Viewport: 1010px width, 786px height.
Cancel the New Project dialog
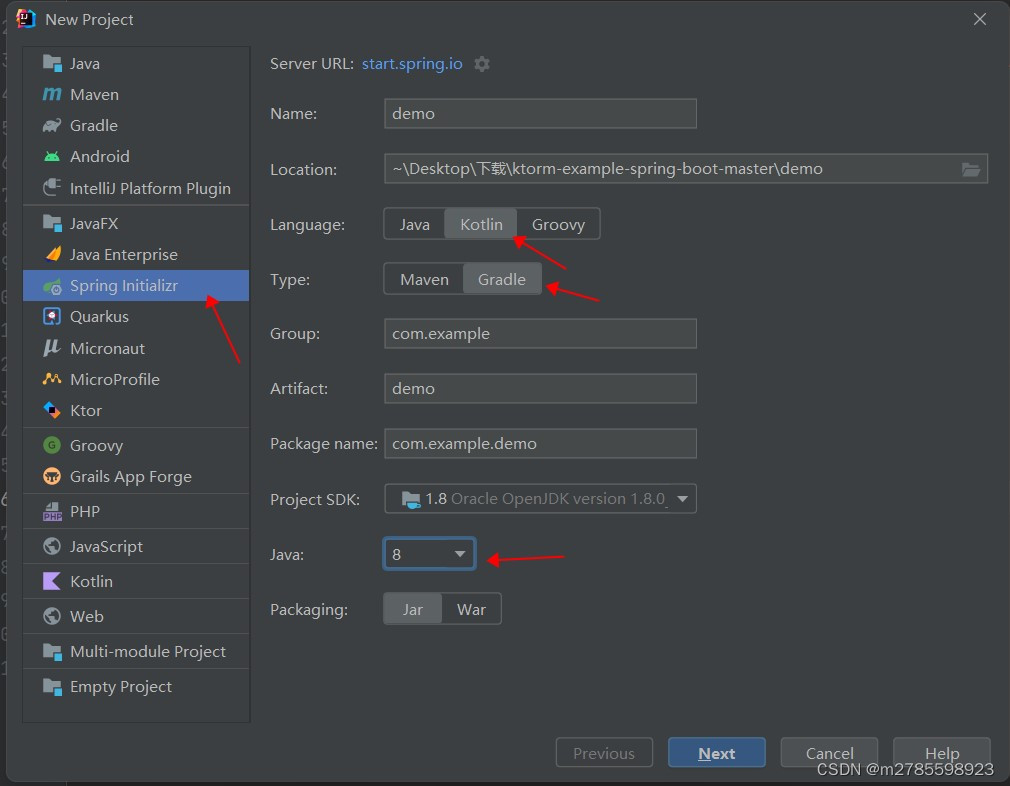pos(829,752)
